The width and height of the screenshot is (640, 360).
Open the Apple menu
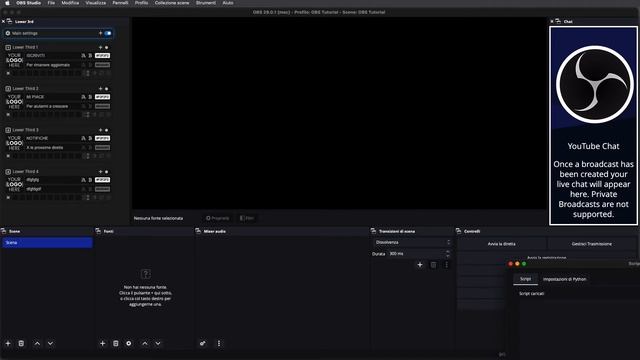click(7, 3)
